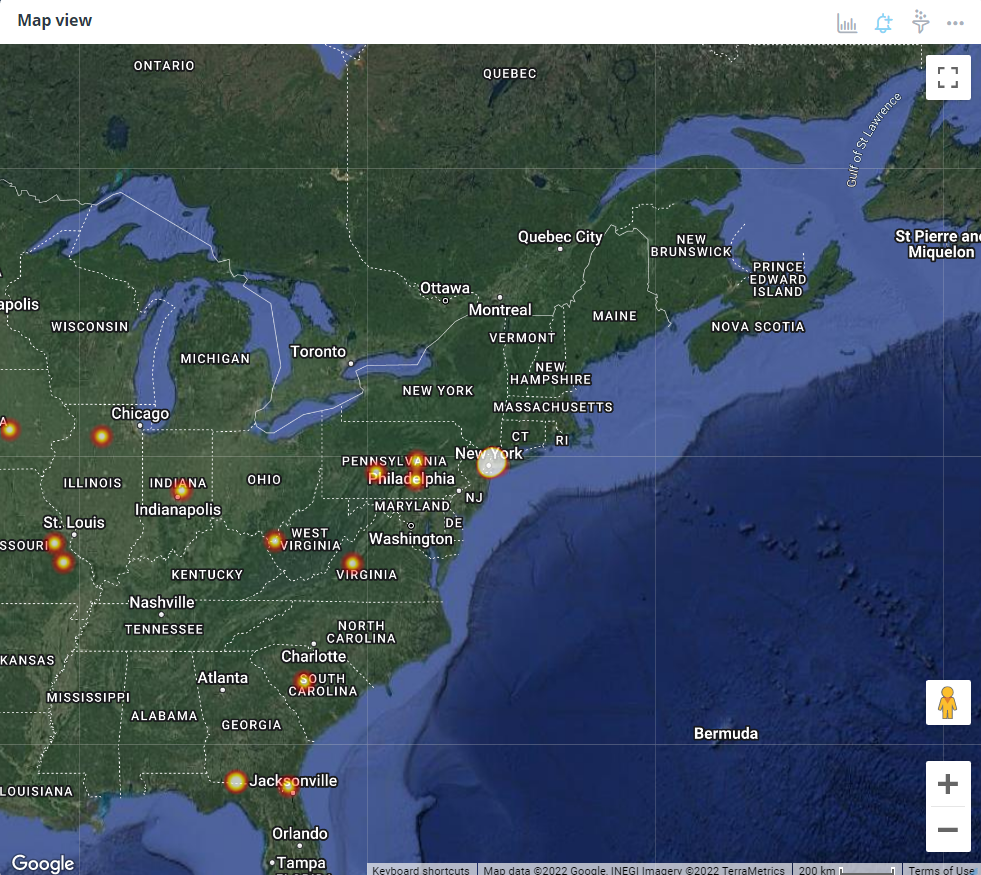Select the heatmap point at Indianapolis
This screenshot has height=875, width=981.
(x=181, y=490)
